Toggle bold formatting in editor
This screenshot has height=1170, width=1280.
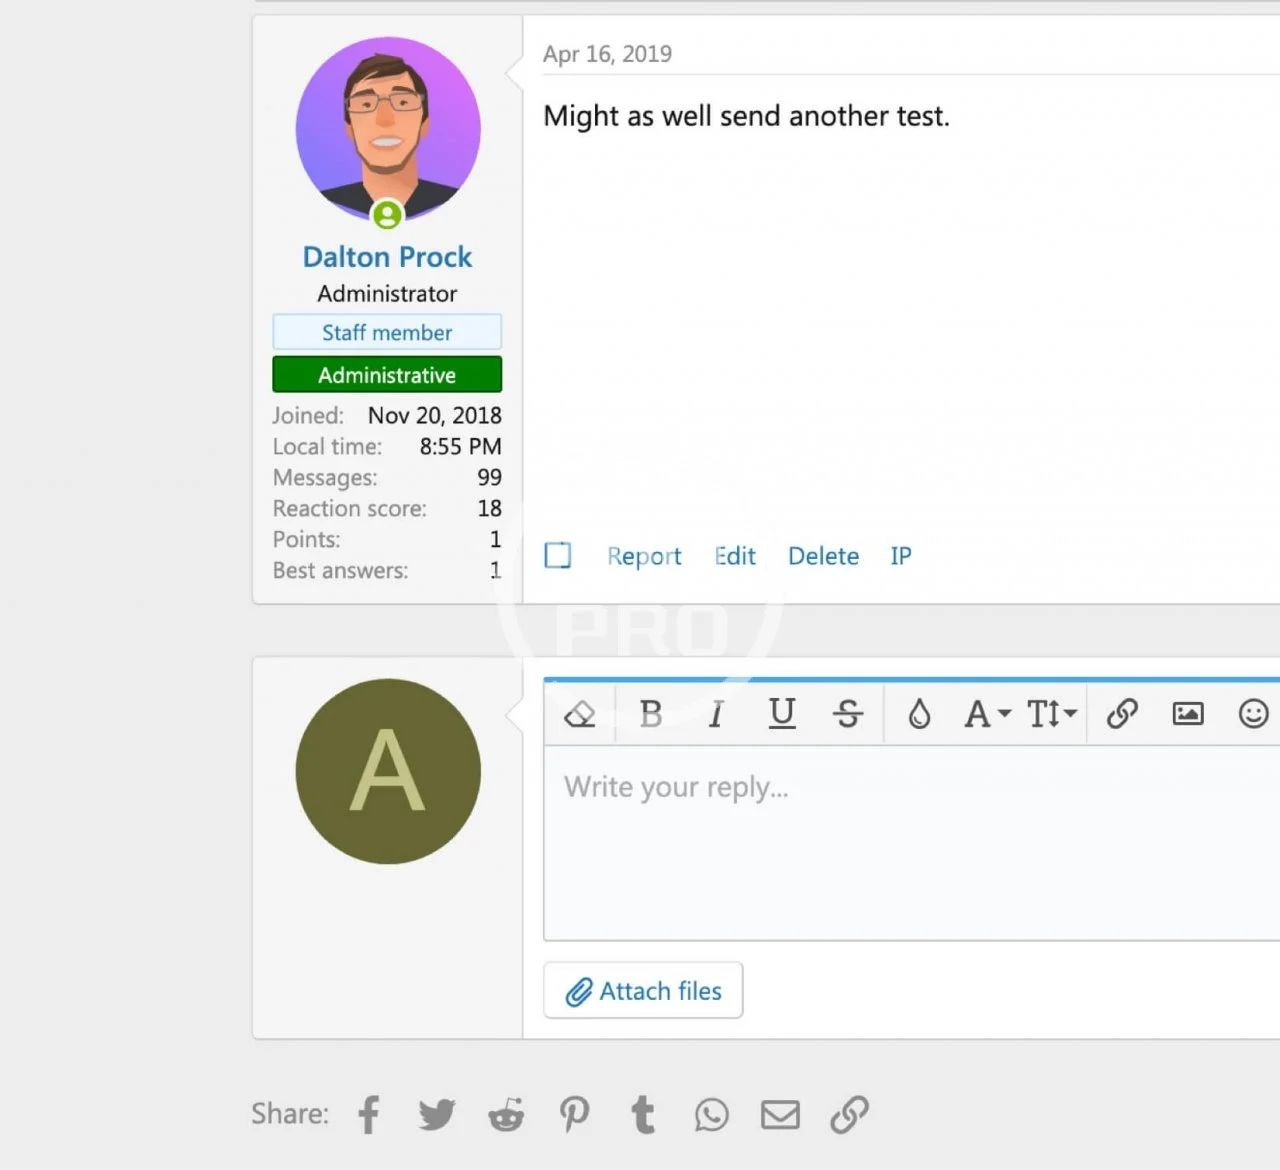pyautogui.click(x=651, y=714)
